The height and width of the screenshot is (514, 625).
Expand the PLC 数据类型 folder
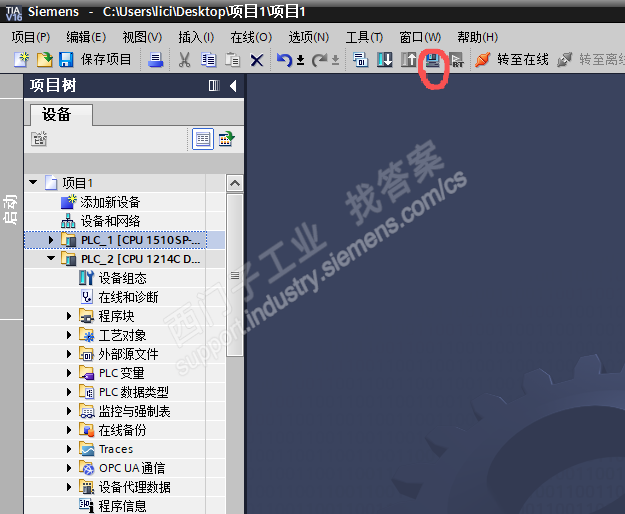[69, 392]
